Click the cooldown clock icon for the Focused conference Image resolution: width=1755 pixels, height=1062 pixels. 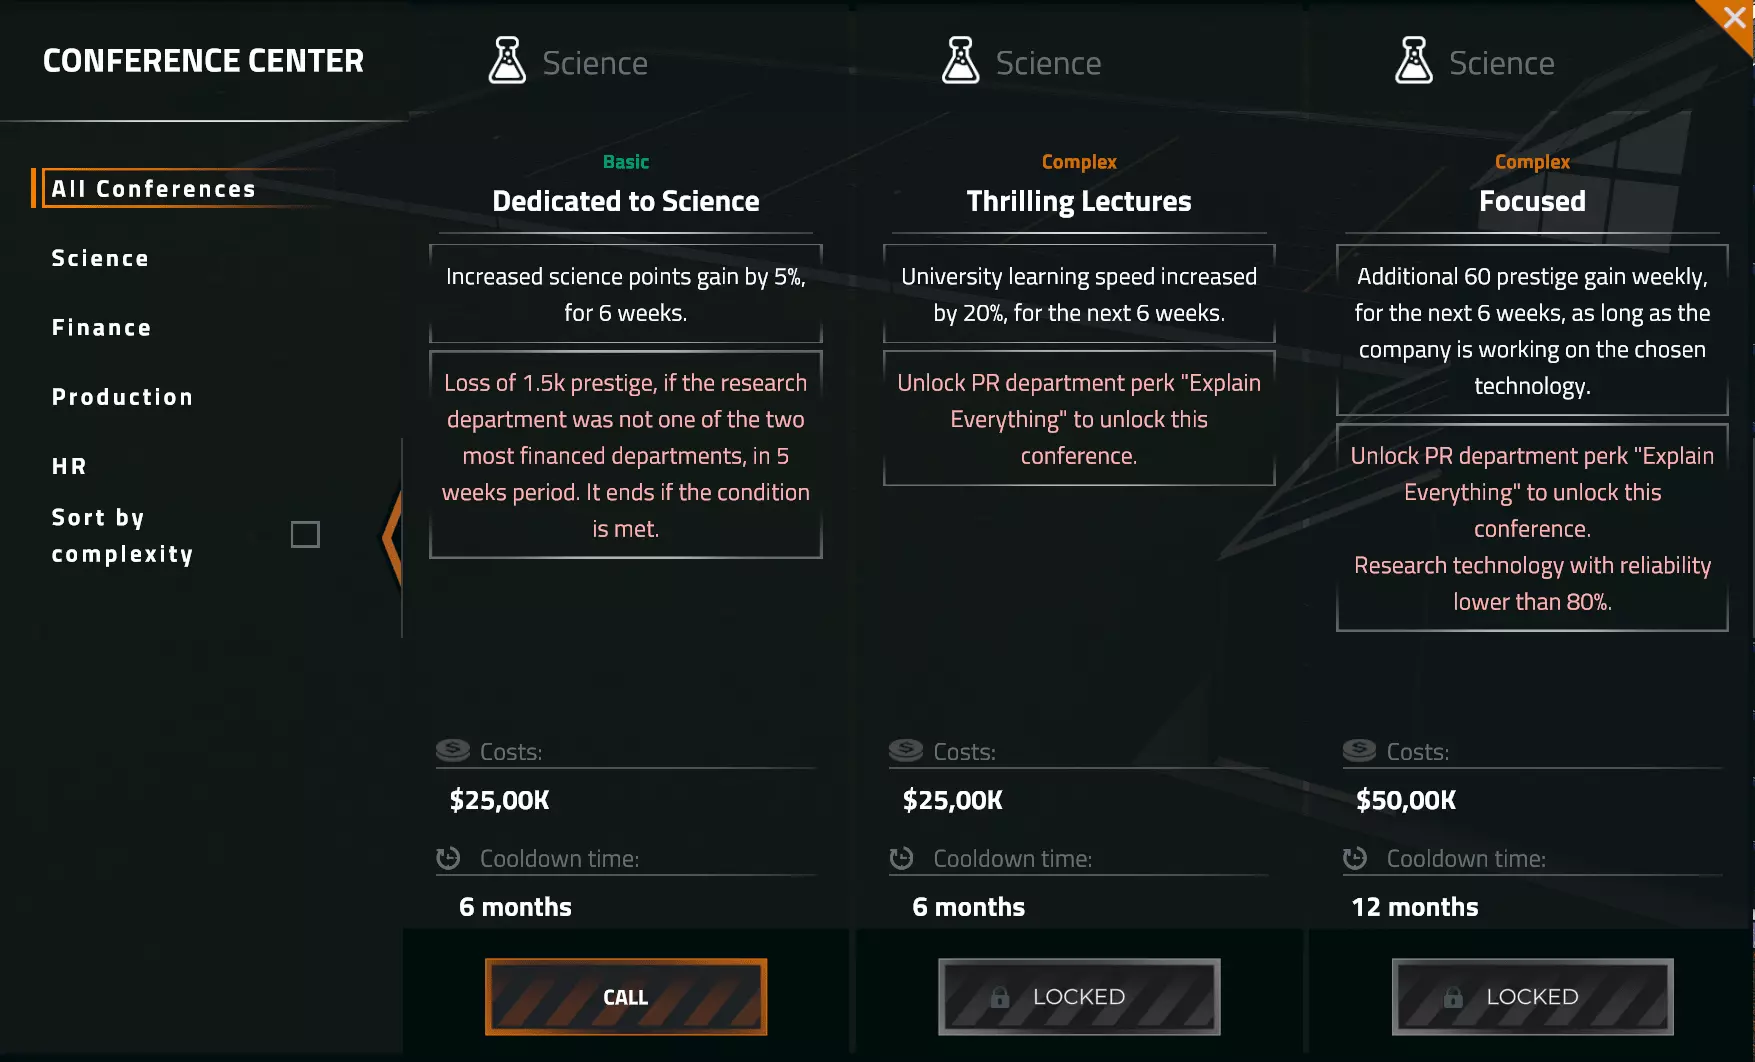point(1355,858)
